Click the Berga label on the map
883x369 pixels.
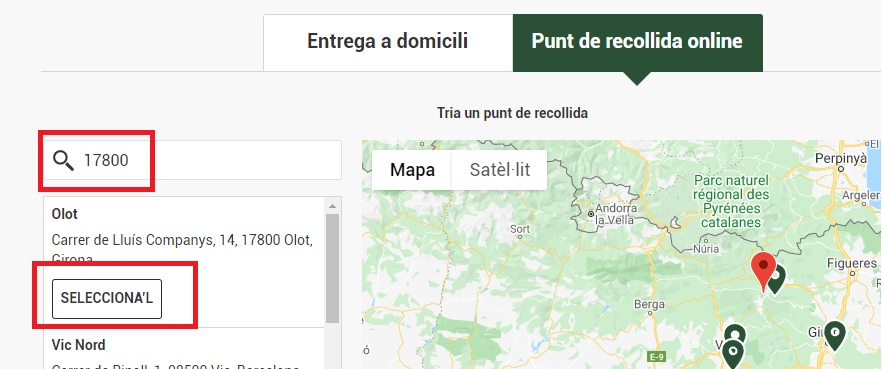point(649,305)
